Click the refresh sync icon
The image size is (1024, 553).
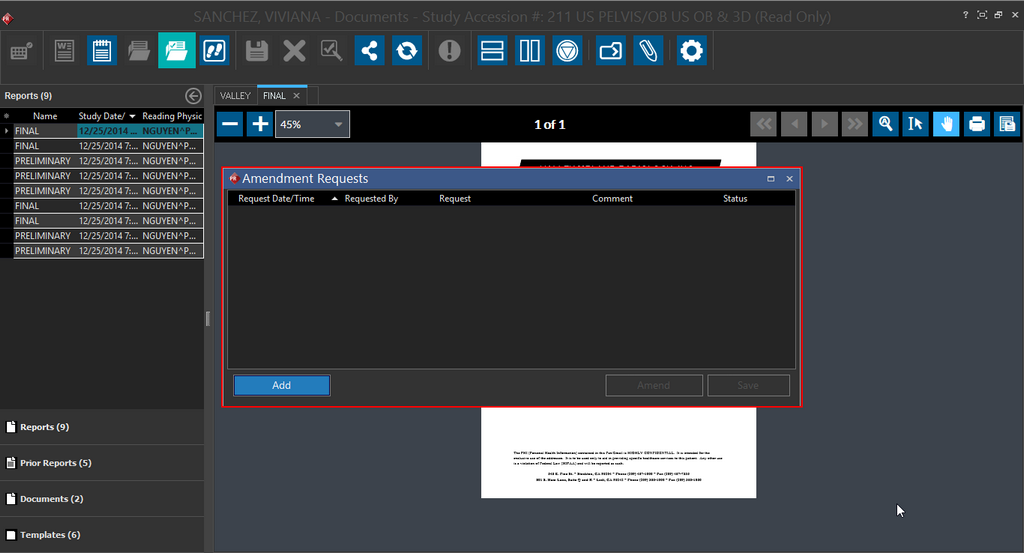(406, 51)
